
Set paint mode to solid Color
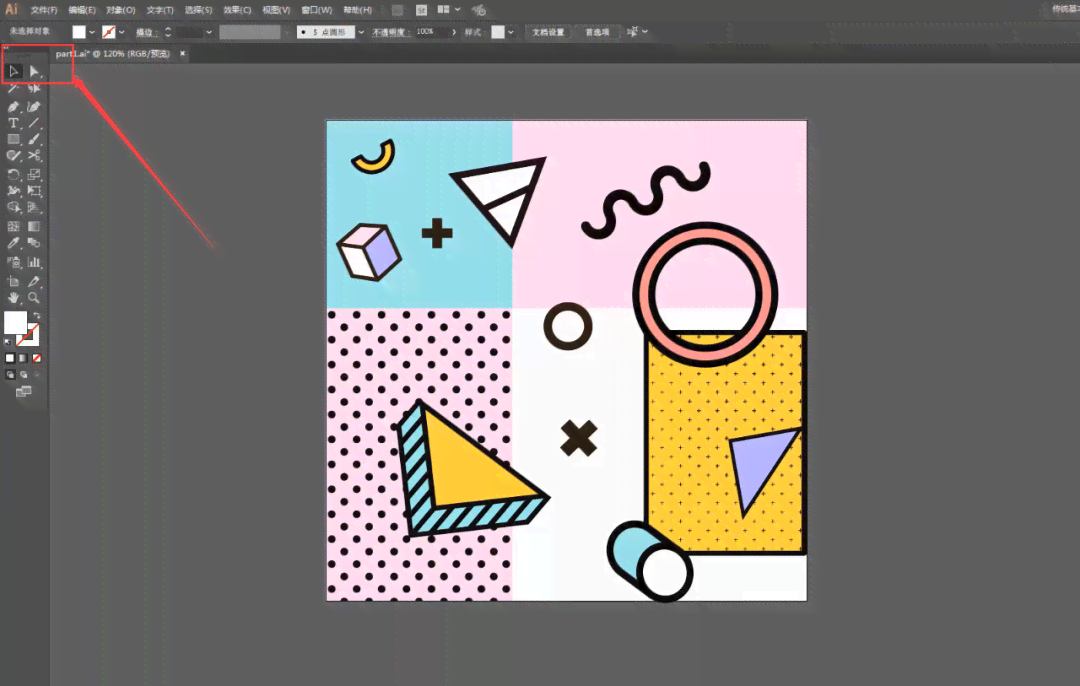point(10,358)
